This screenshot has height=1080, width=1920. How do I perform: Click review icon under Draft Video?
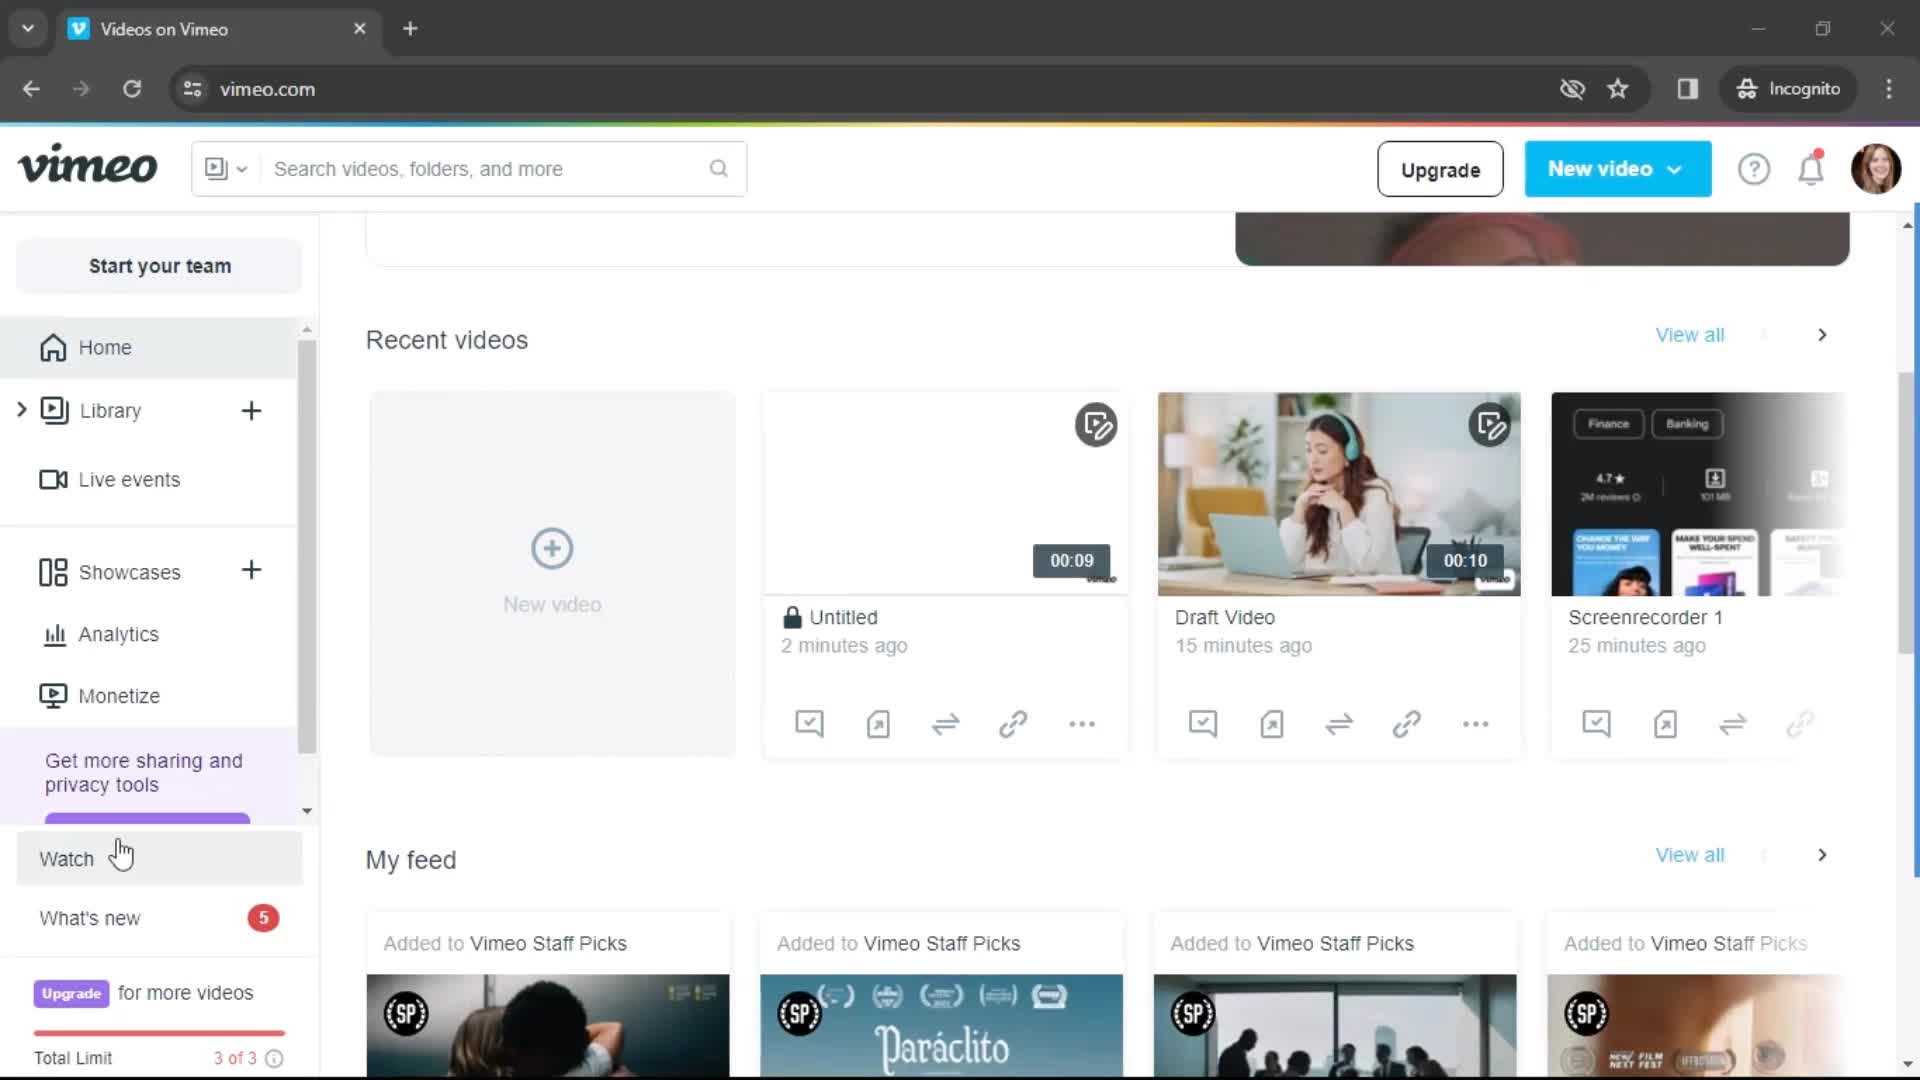(1203, 723)
